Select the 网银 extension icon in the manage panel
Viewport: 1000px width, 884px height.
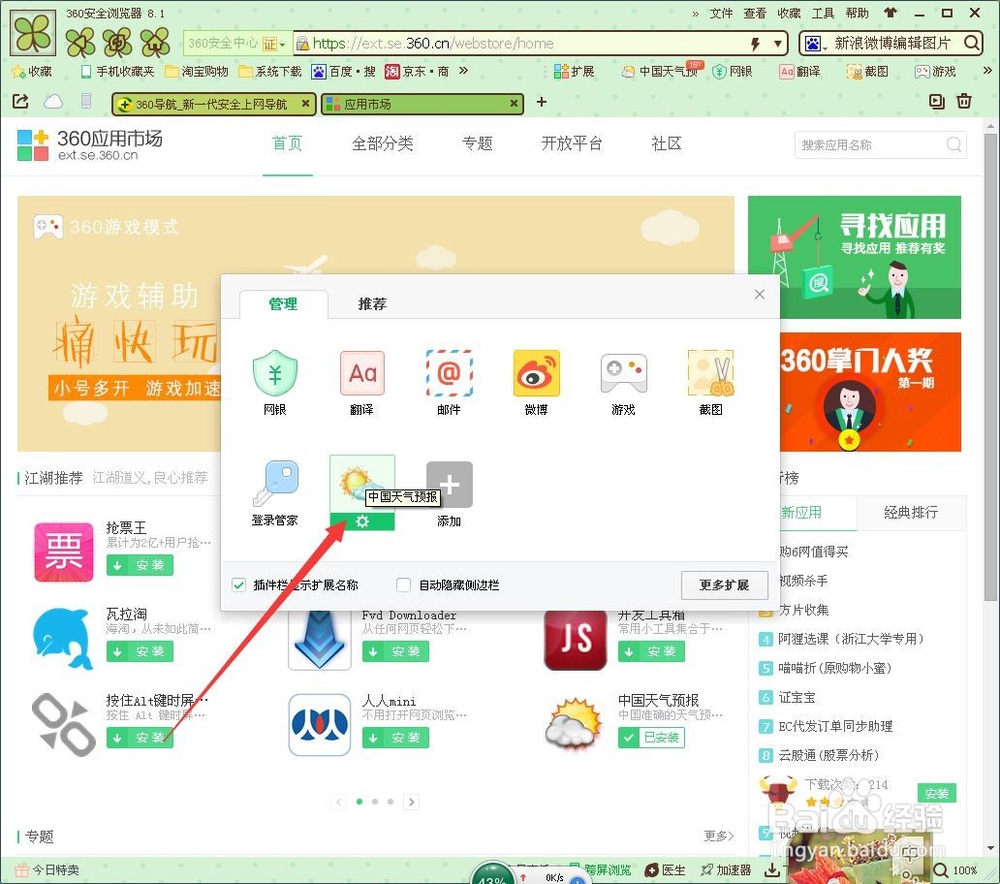pos(275,372)
